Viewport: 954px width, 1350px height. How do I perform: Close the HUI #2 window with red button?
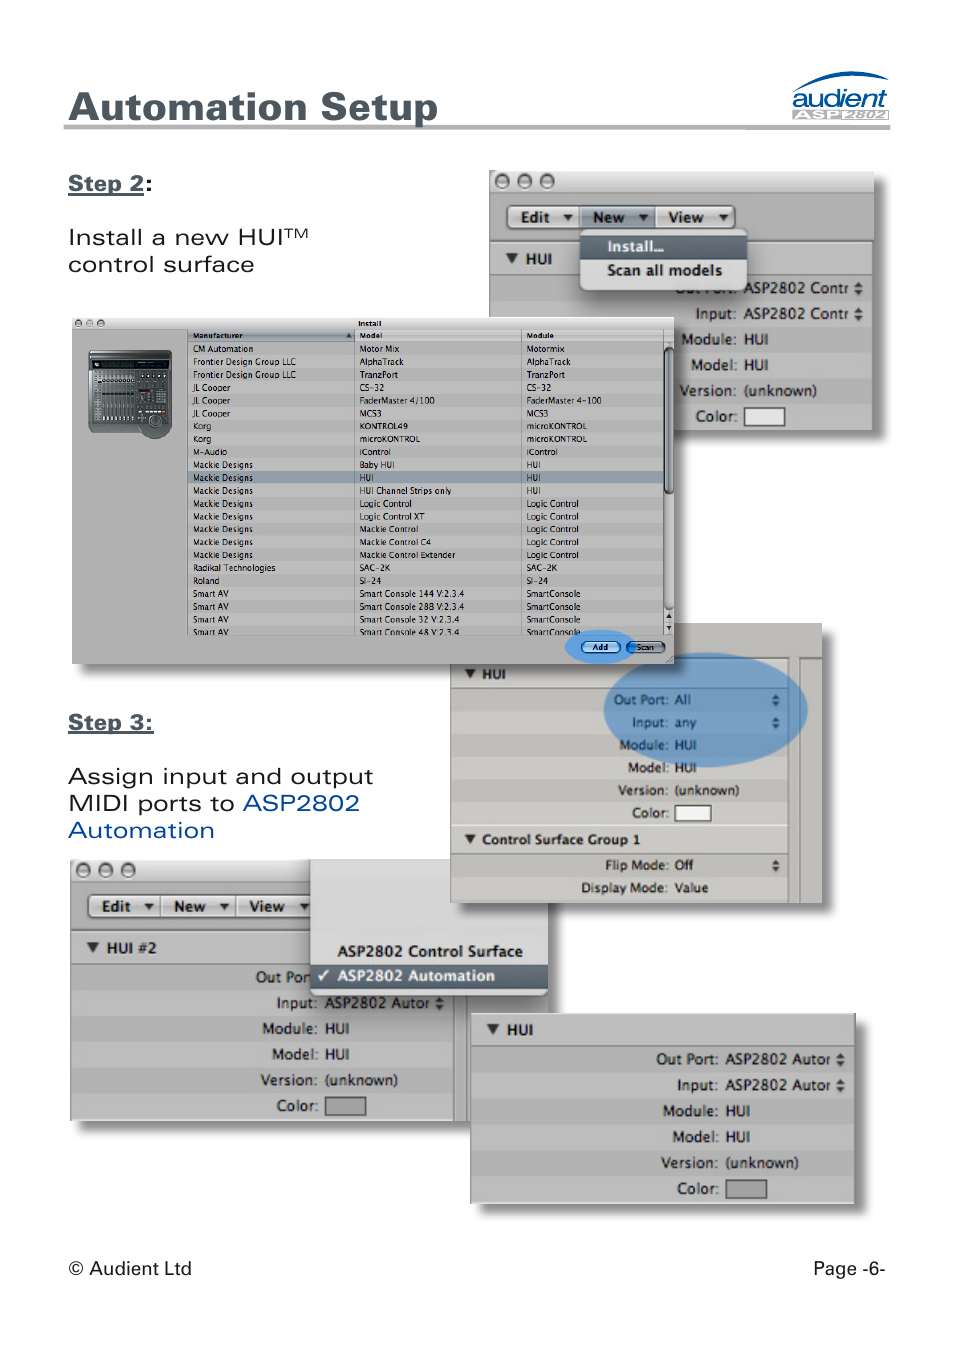point(83,870)
